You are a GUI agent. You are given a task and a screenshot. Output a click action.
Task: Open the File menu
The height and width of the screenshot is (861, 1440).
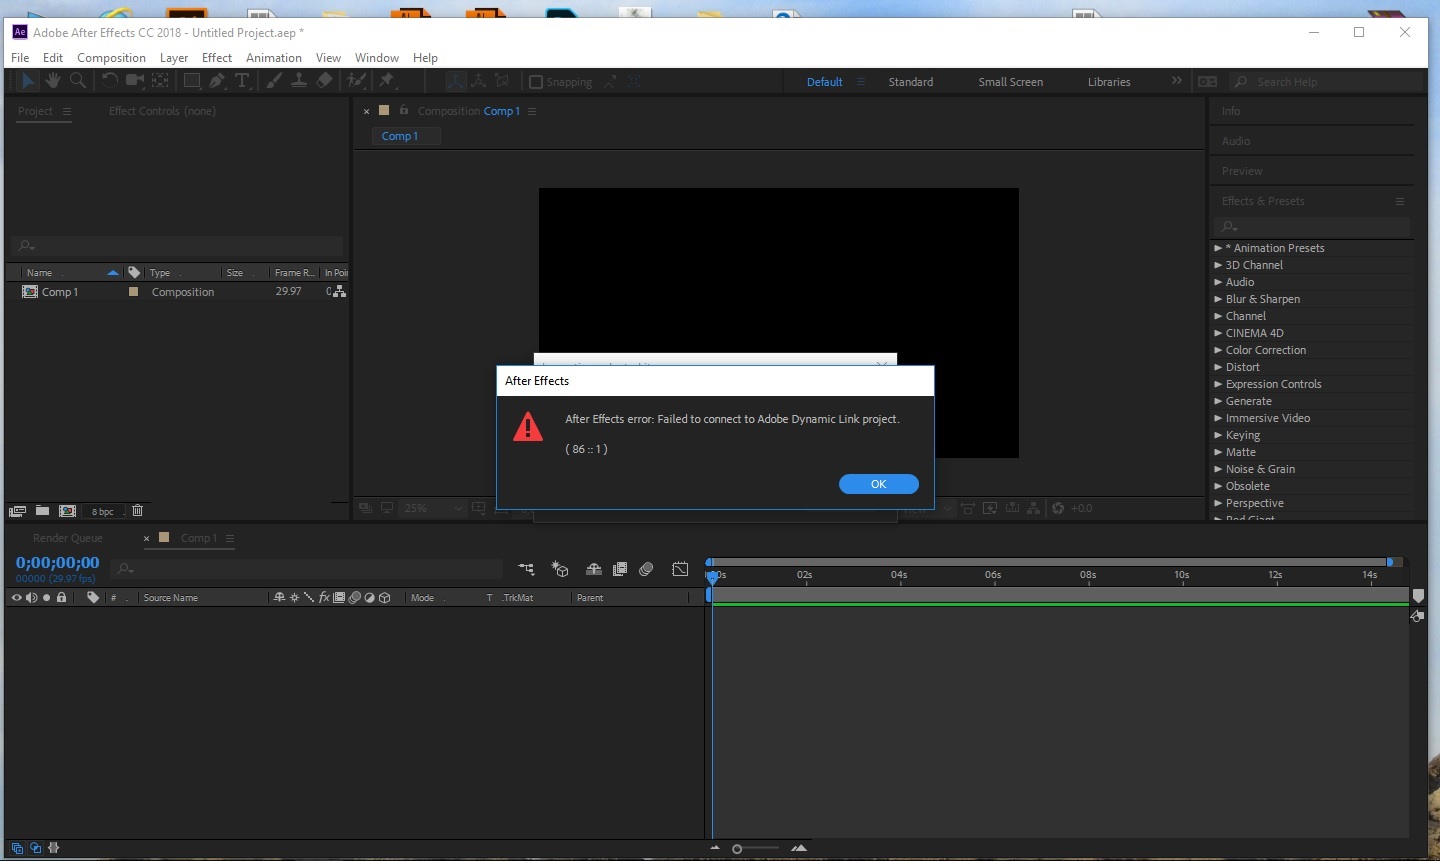pyautogui.click(x=20, y=57)
